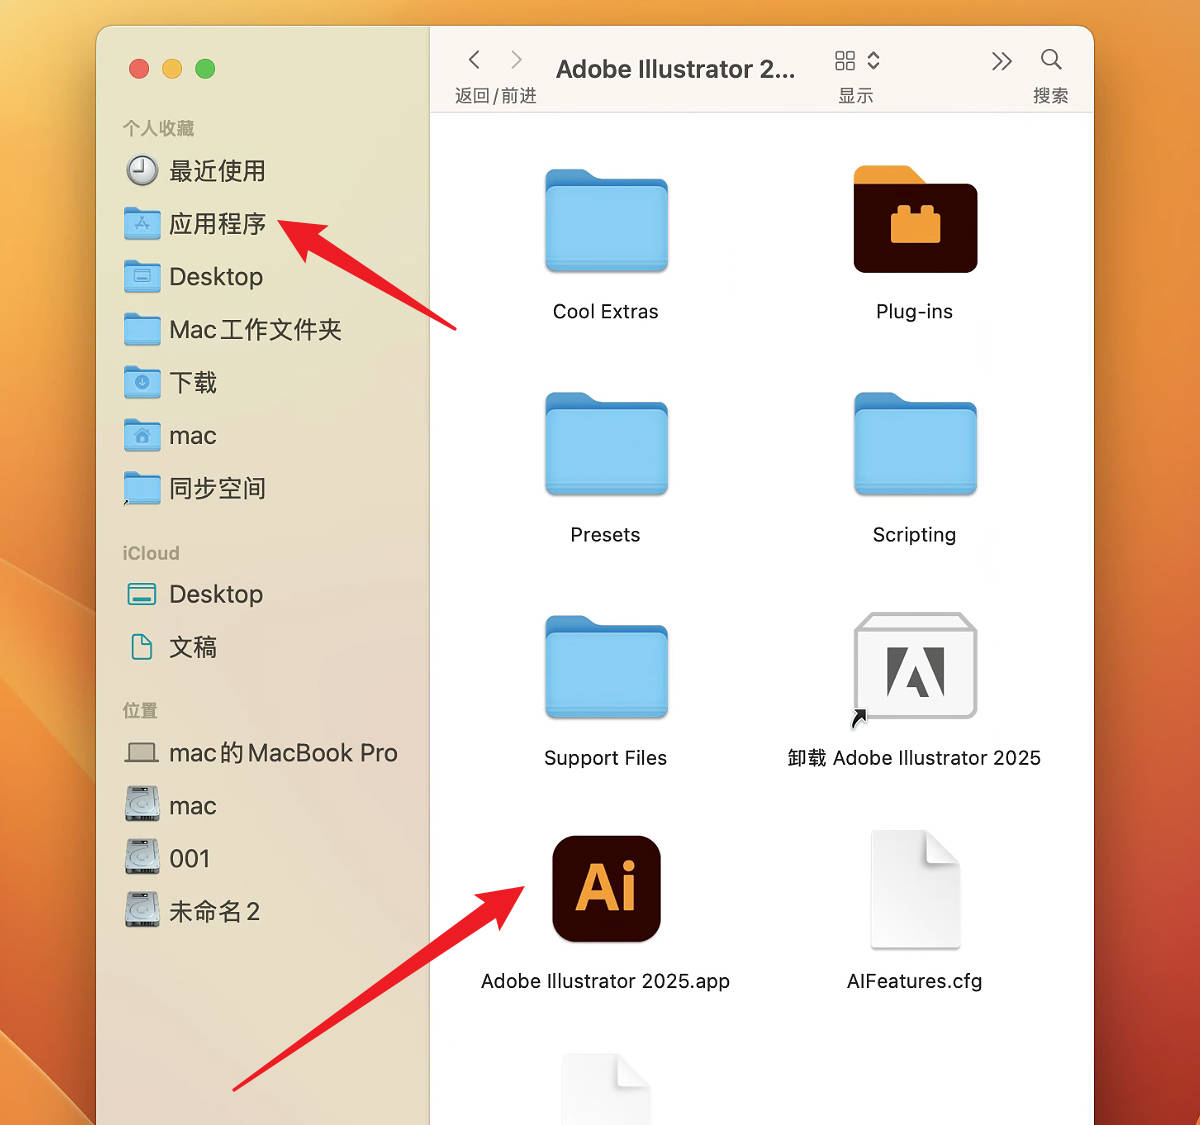Click the Adobe Illustrator 2... window title
Viewport: 1200px width, 1125px height.
676,69
